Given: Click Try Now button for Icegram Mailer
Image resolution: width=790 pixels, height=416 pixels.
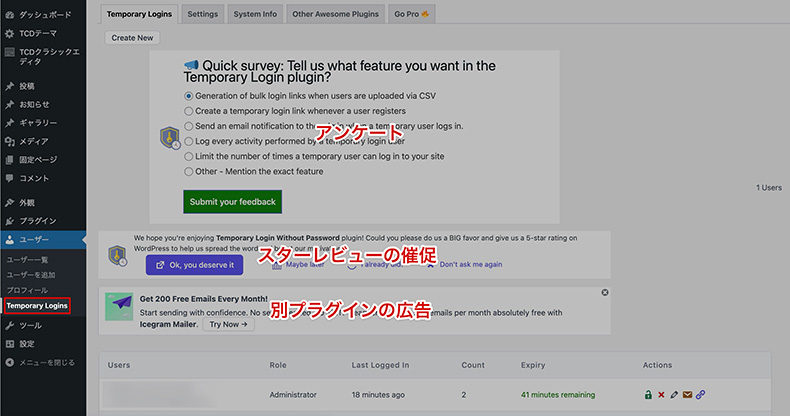Looking at the screenshot, I should (x=228, y=324).
